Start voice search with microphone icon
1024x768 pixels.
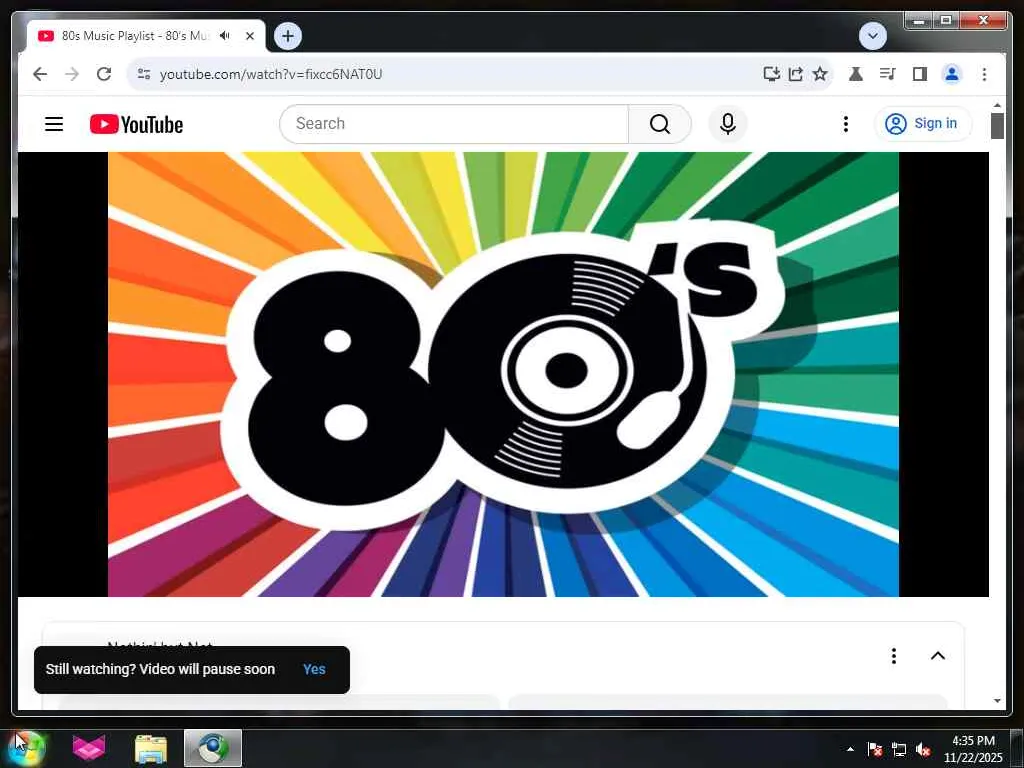coord(728,124)
